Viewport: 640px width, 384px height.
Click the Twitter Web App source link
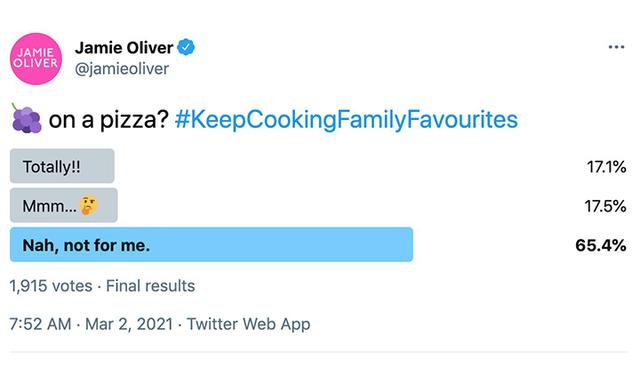249,324
